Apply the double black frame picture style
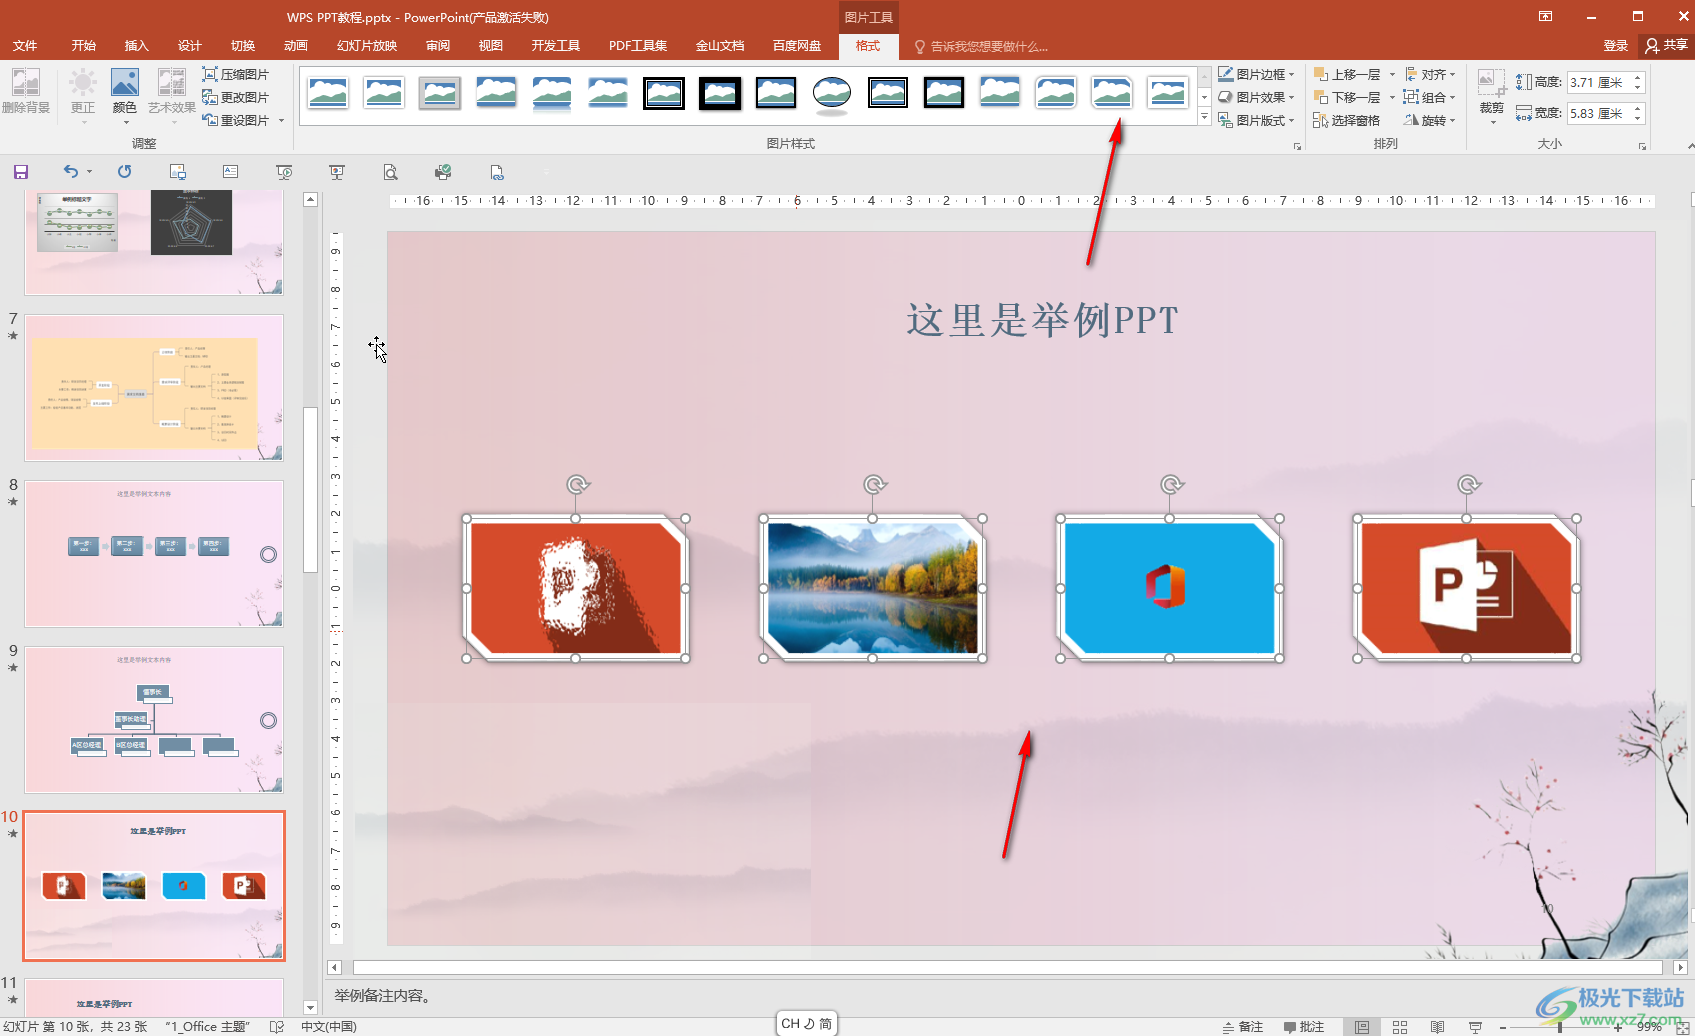 click(664, 93)
